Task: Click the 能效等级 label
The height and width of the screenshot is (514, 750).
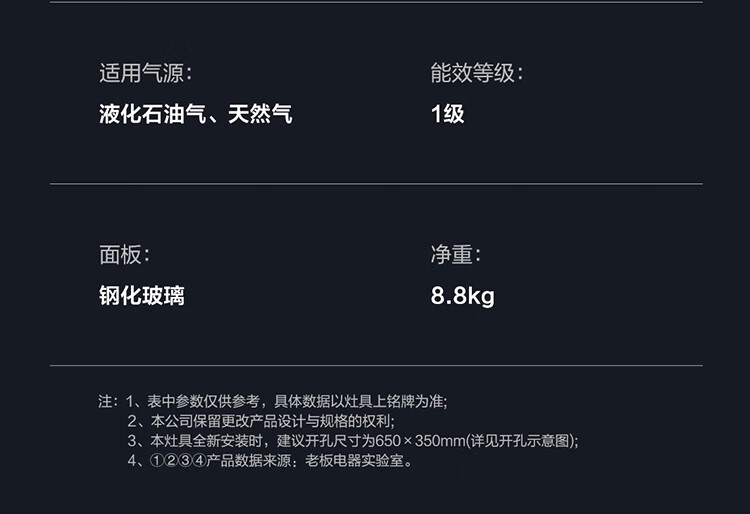Action: click(476, 73)
